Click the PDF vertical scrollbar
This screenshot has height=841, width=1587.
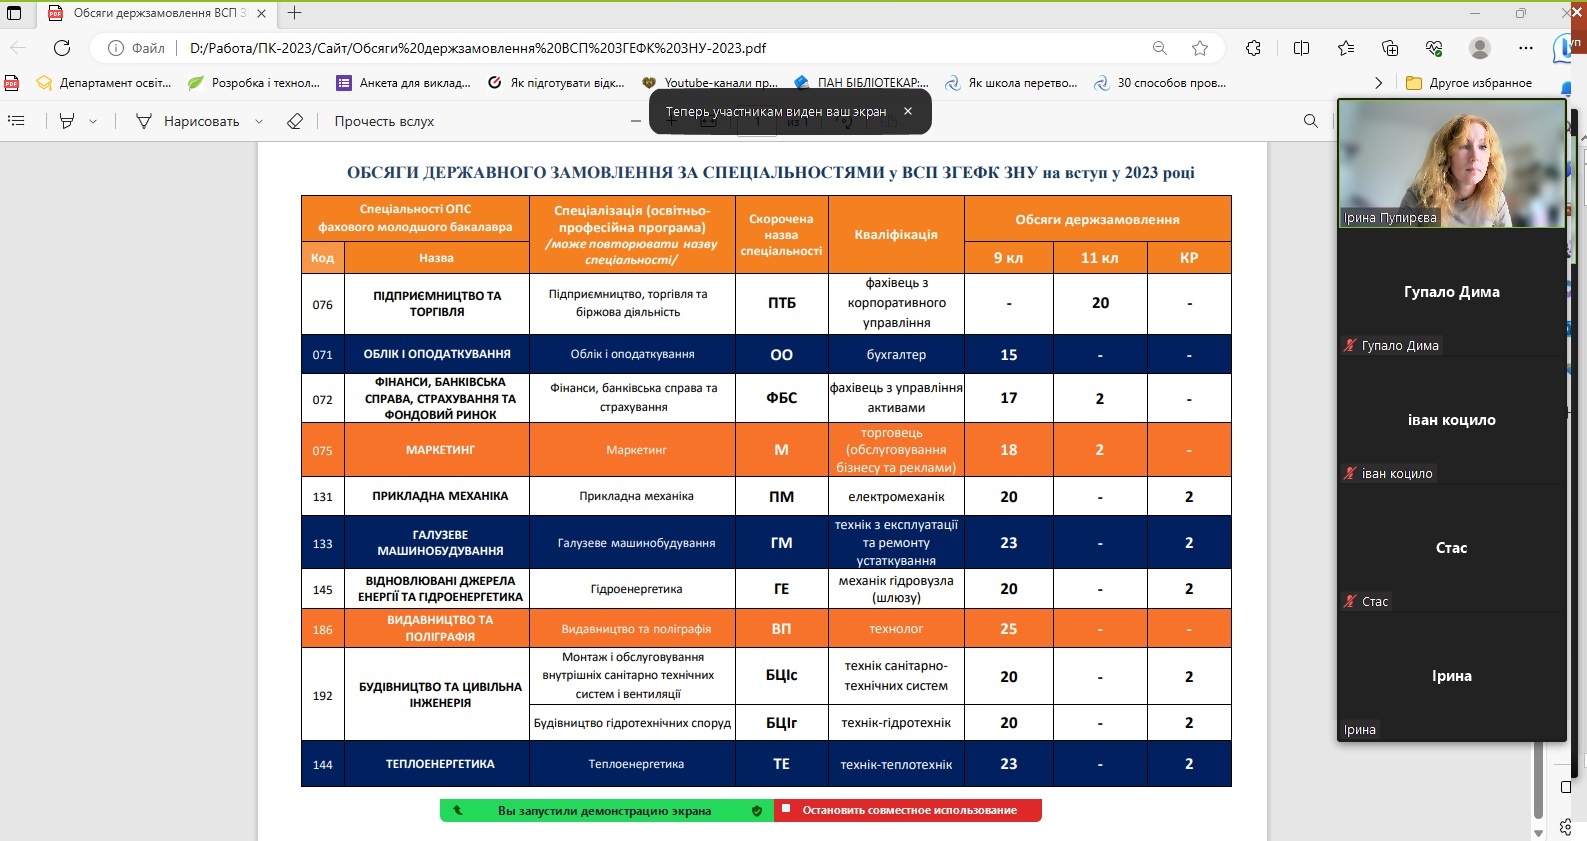pos(1538,780)
